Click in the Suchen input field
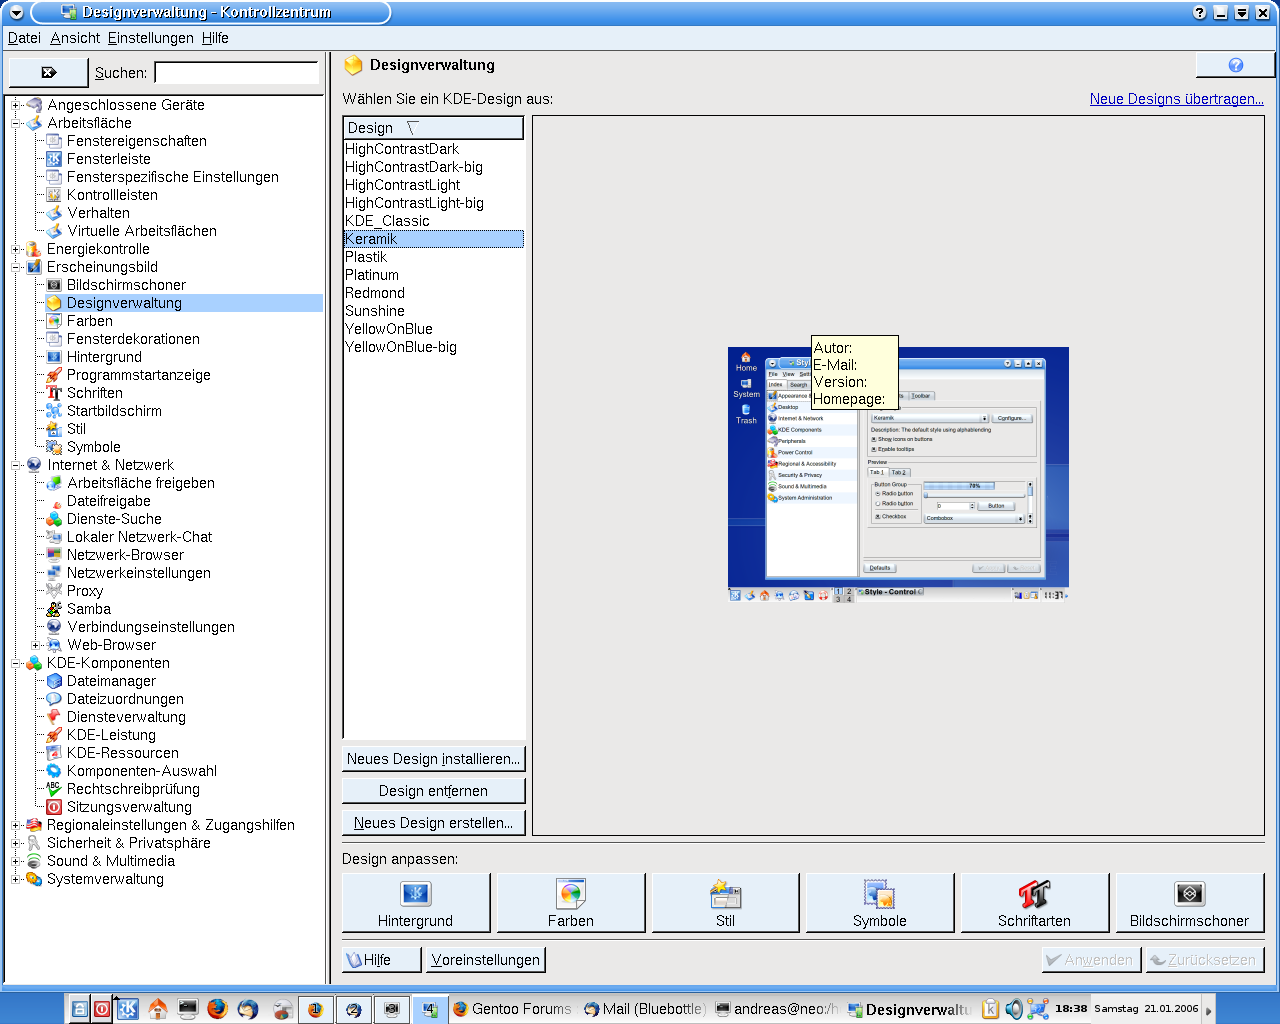Viewport: 1280px width, 1024px height. tap(237, 73)
